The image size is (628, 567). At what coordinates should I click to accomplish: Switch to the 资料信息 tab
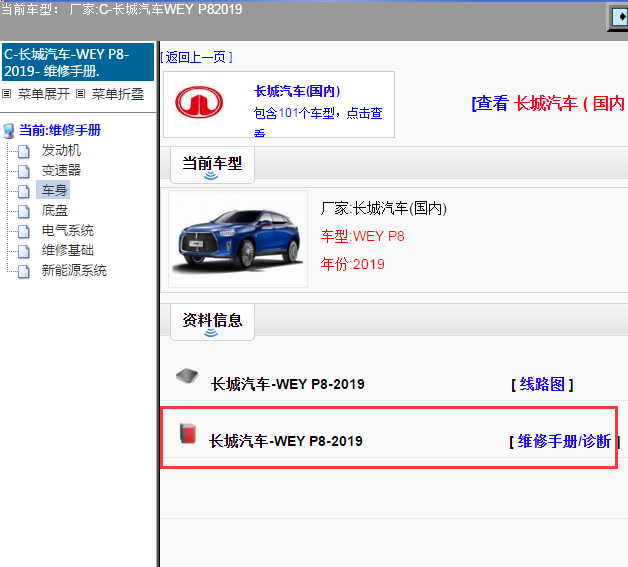(212, 322)
